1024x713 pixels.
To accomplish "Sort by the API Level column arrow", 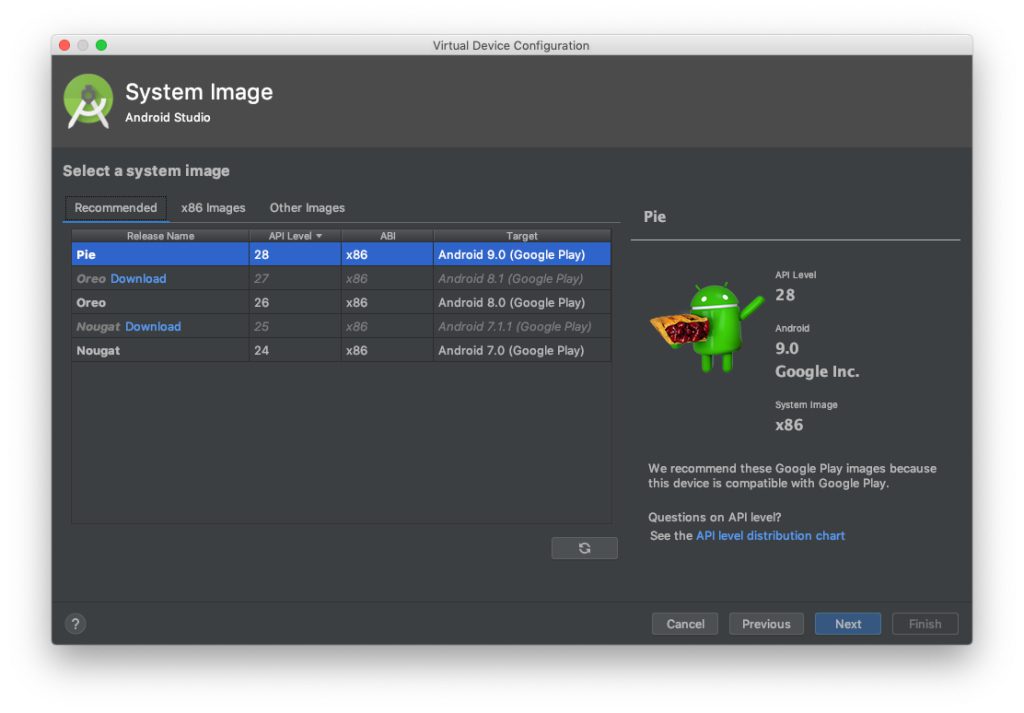I will pos(319,236).
